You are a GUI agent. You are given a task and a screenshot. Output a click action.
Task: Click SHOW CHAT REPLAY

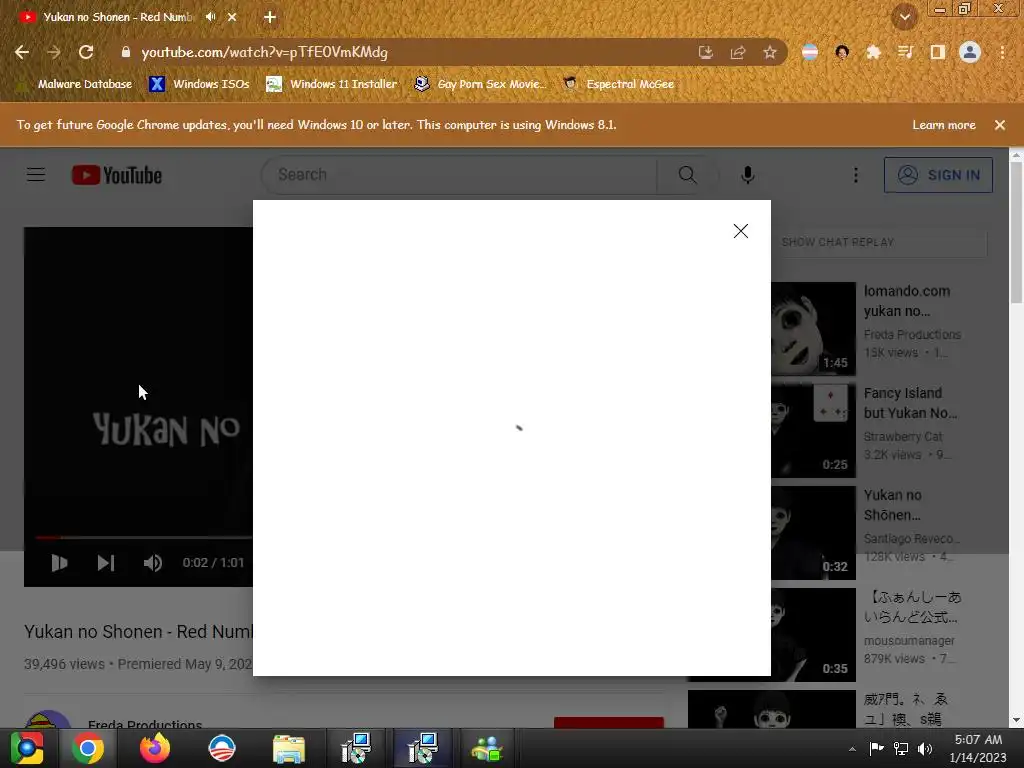coord(838,242)
